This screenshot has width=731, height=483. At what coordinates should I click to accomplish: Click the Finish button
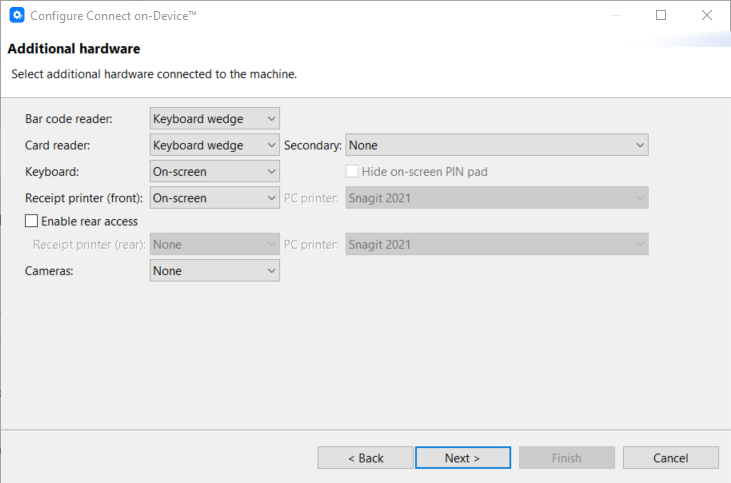(566, 458)
